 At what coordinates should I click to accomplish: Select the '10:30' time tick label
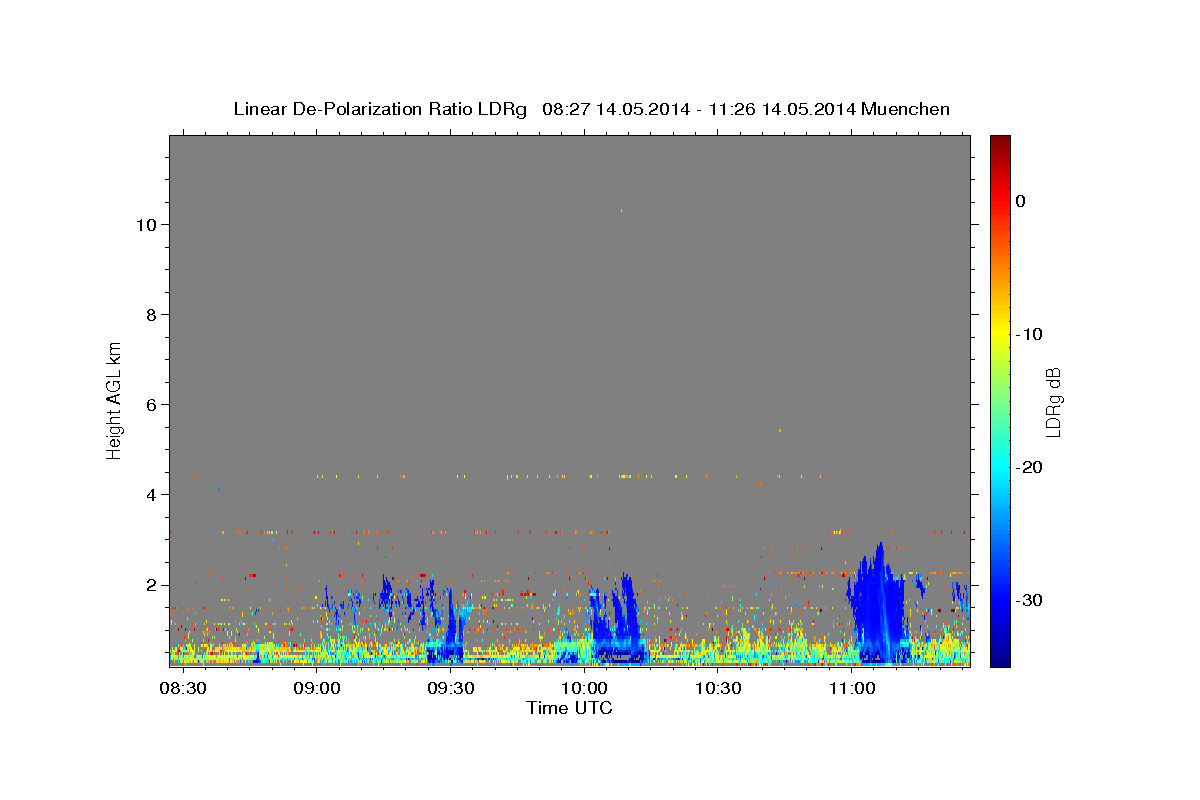click(717, 689)
